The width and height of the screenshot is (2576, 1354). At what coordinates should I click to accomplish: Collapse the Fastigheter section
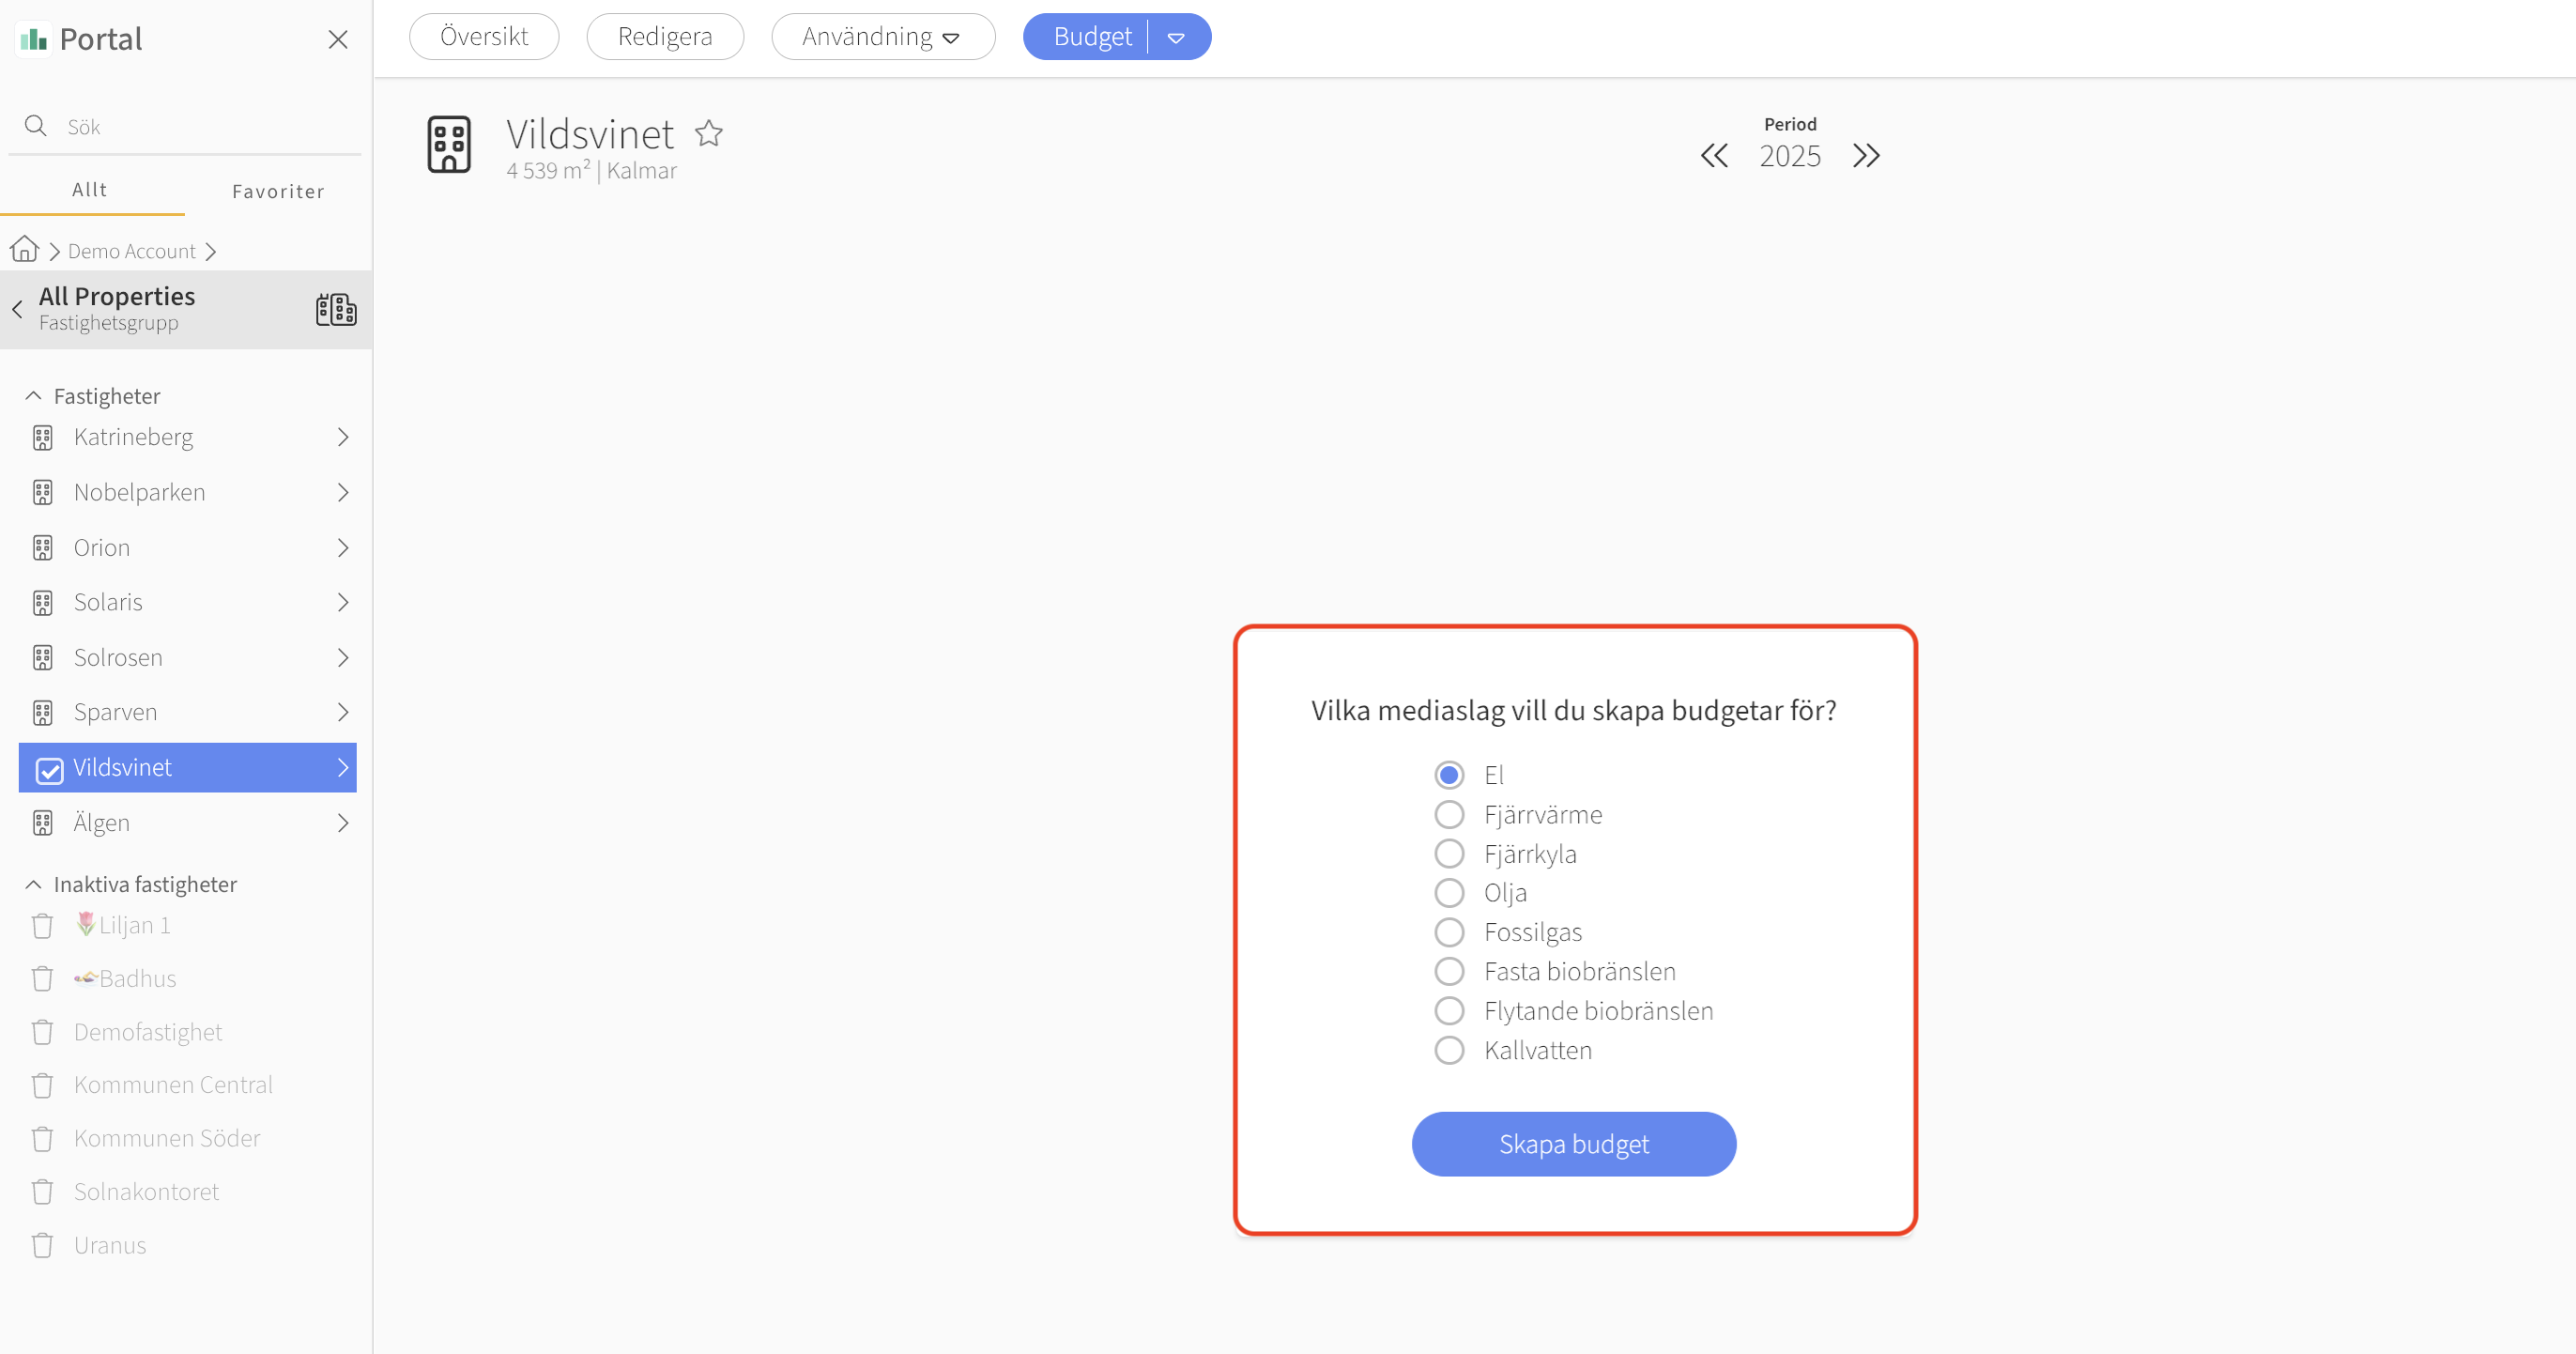pyautogui.click(x=33, y=396)
